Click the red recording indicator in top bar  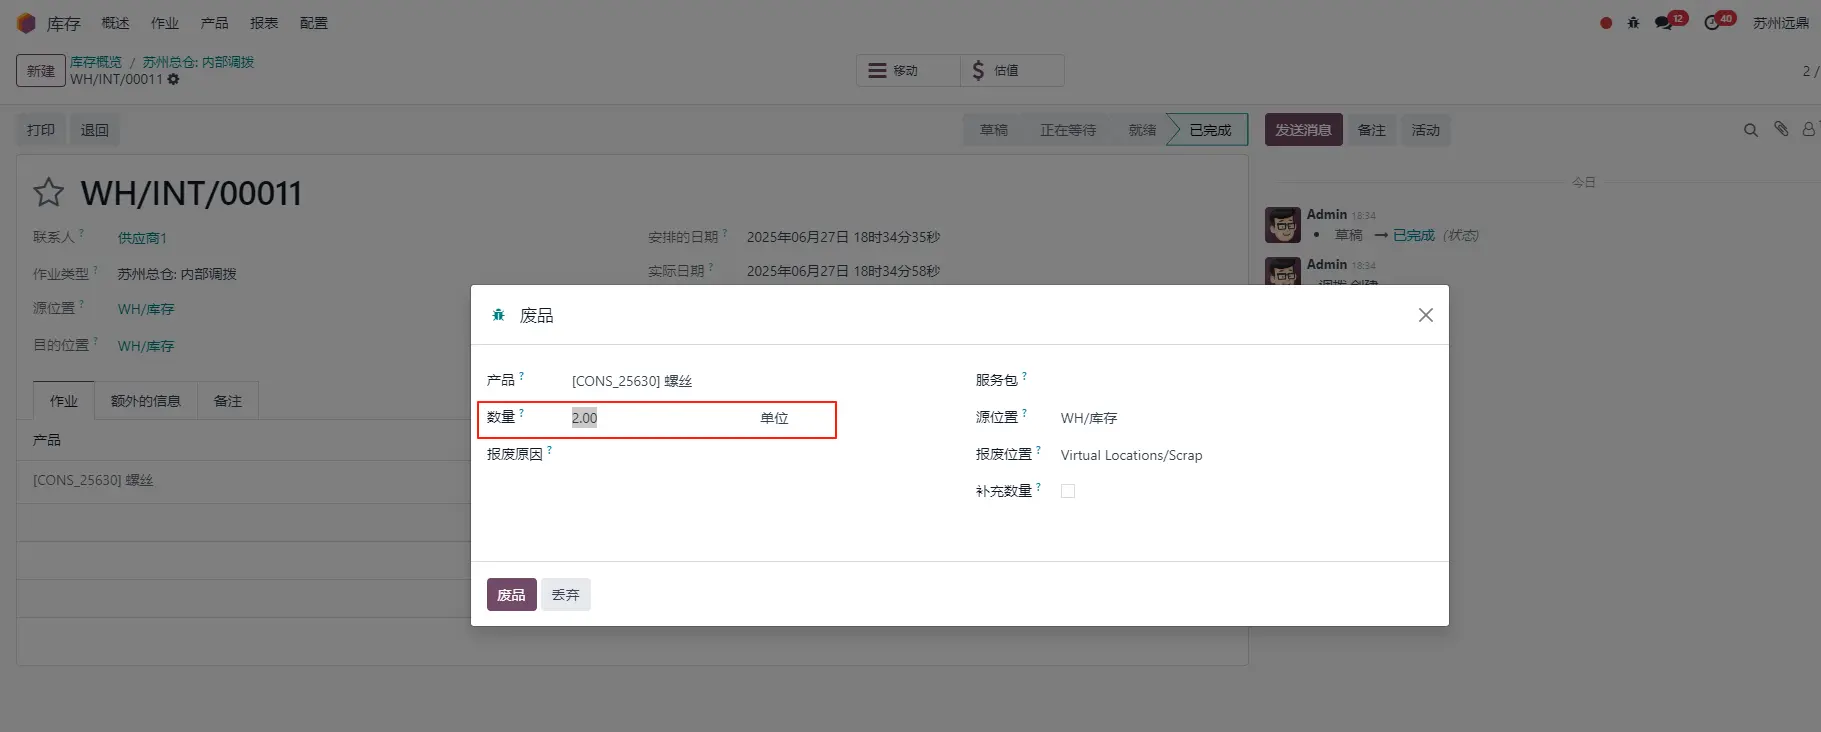[1606, 23]
